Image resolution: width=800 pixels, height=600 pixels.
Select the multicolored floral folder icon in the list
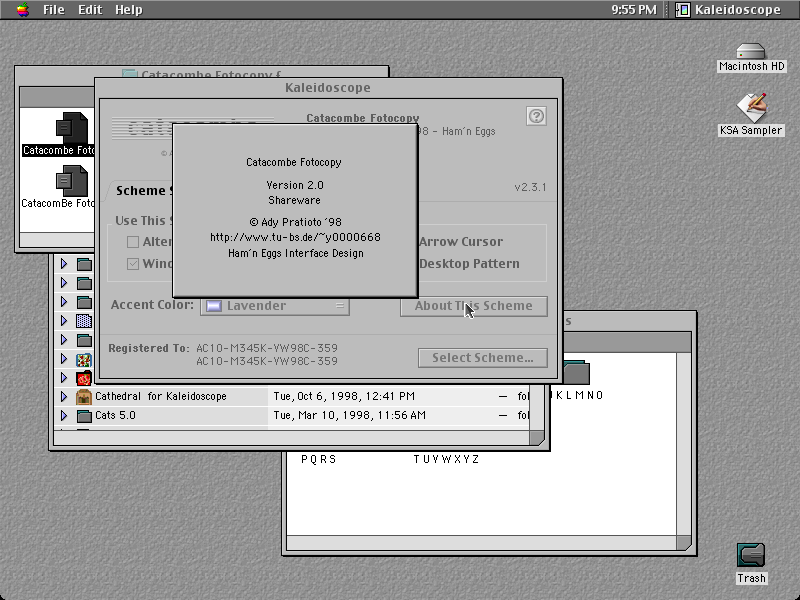pos(84,360)
